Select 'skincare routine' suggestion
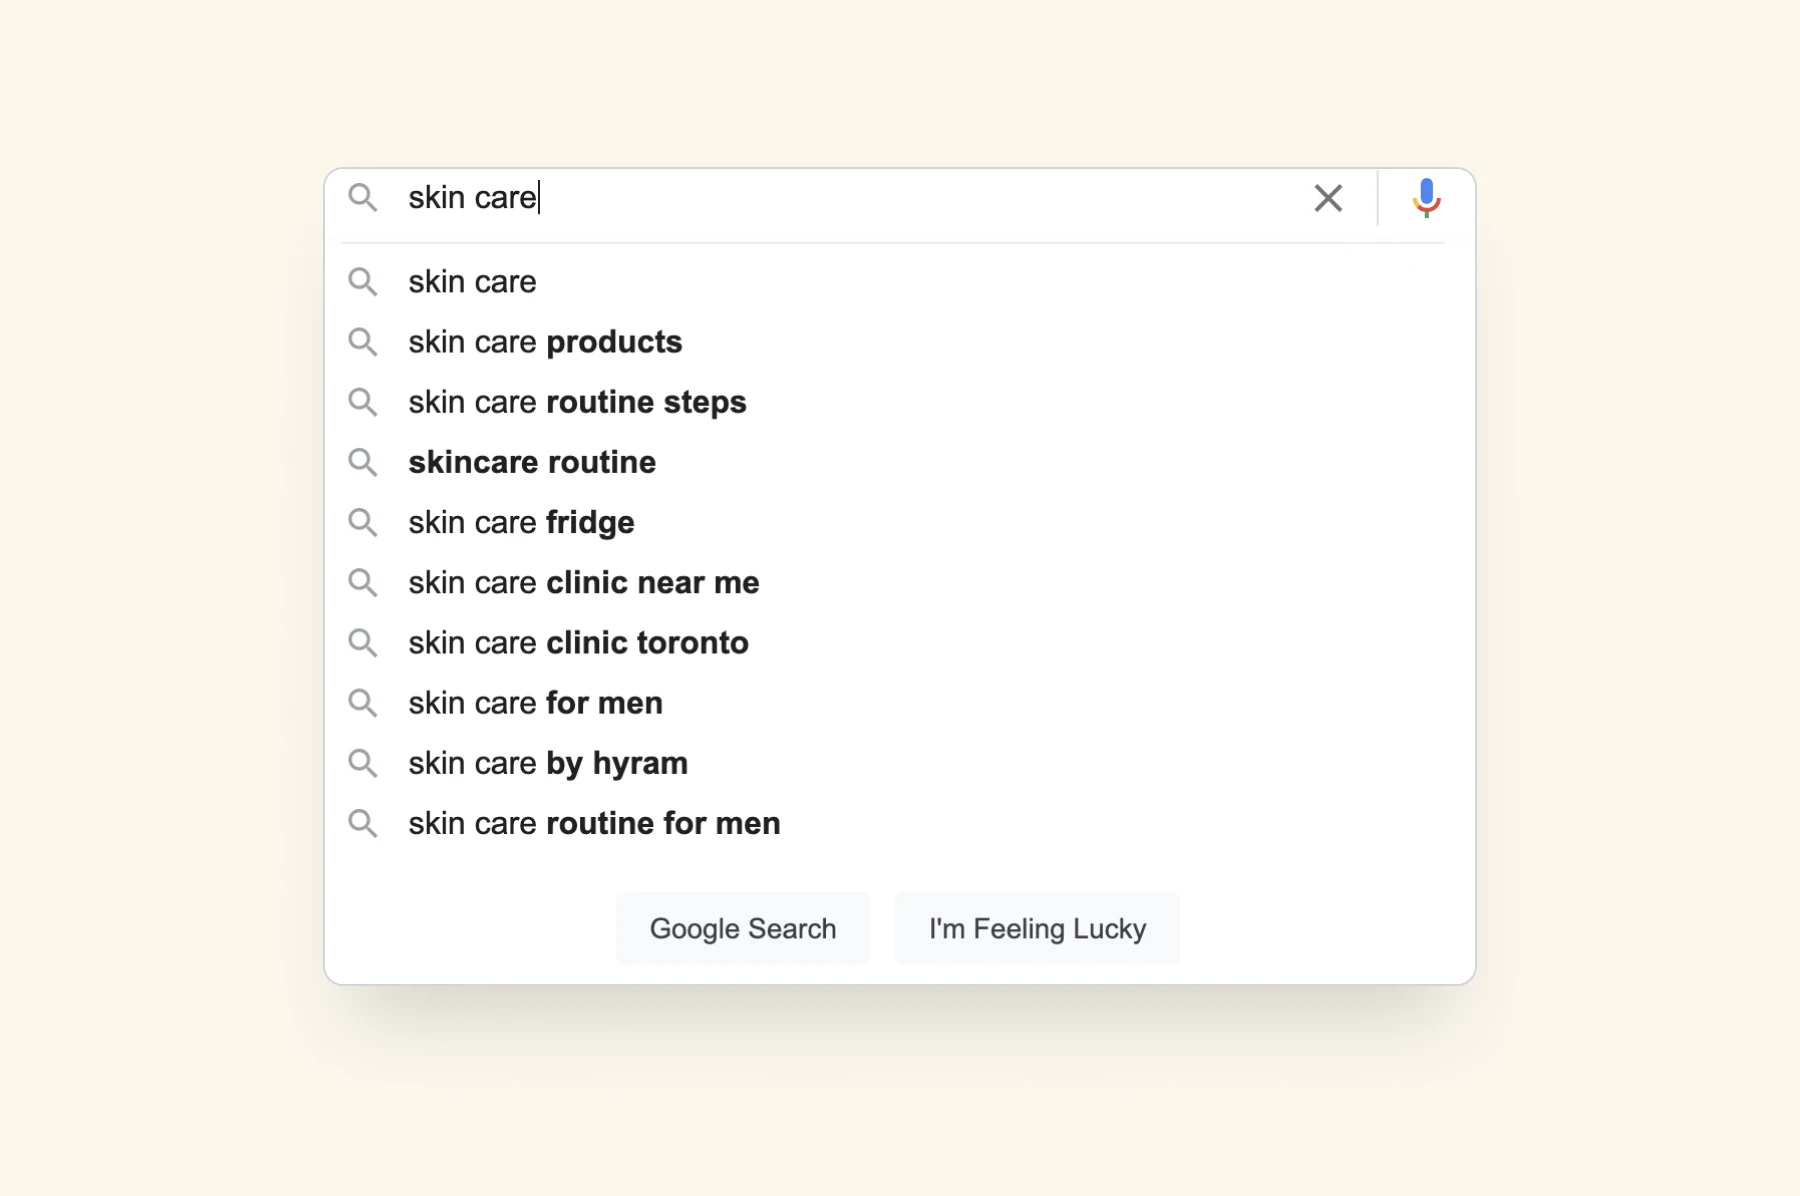 [x=532, y=462]
